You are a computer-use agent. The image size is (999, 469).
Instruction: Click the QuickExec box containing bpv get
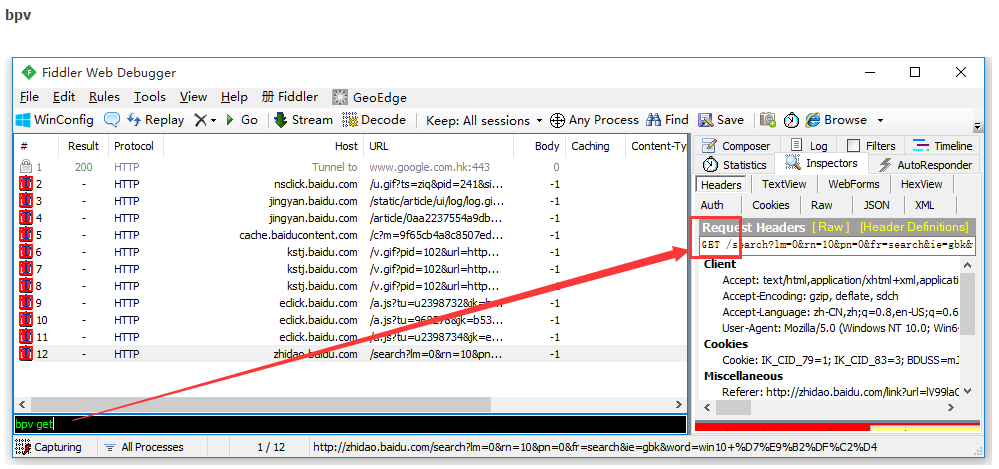click(x=350, y=424)
